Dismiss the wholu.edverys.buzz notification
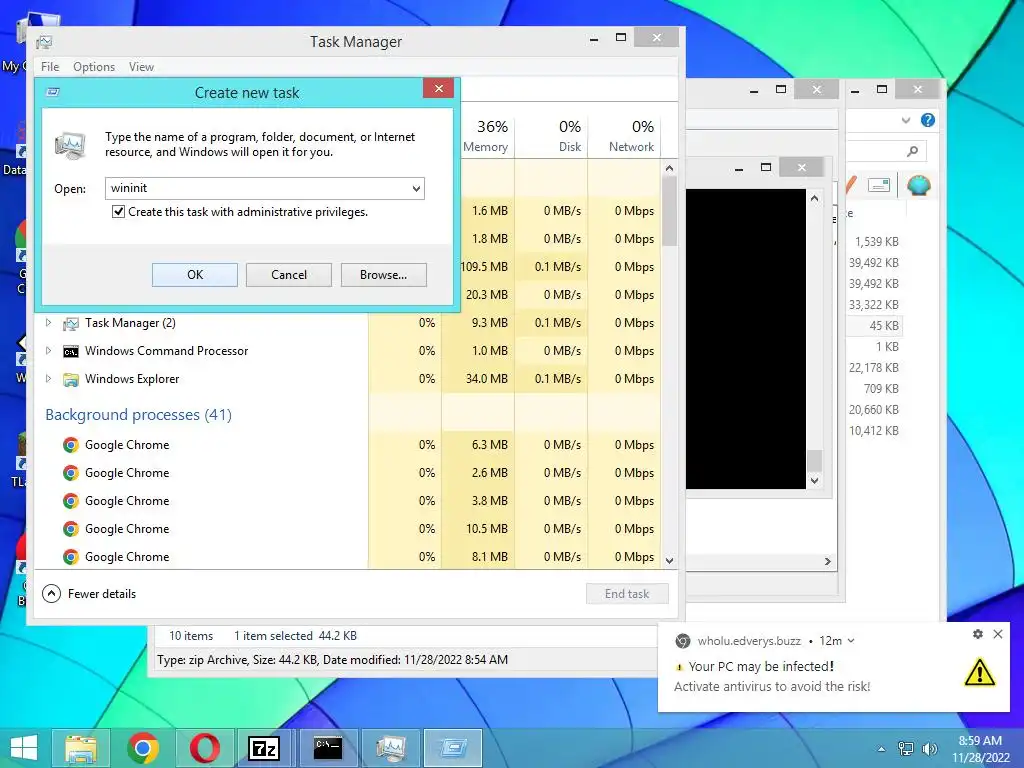Image resolution: width=1024 pixels, height=768 pixels. [998, 634]
